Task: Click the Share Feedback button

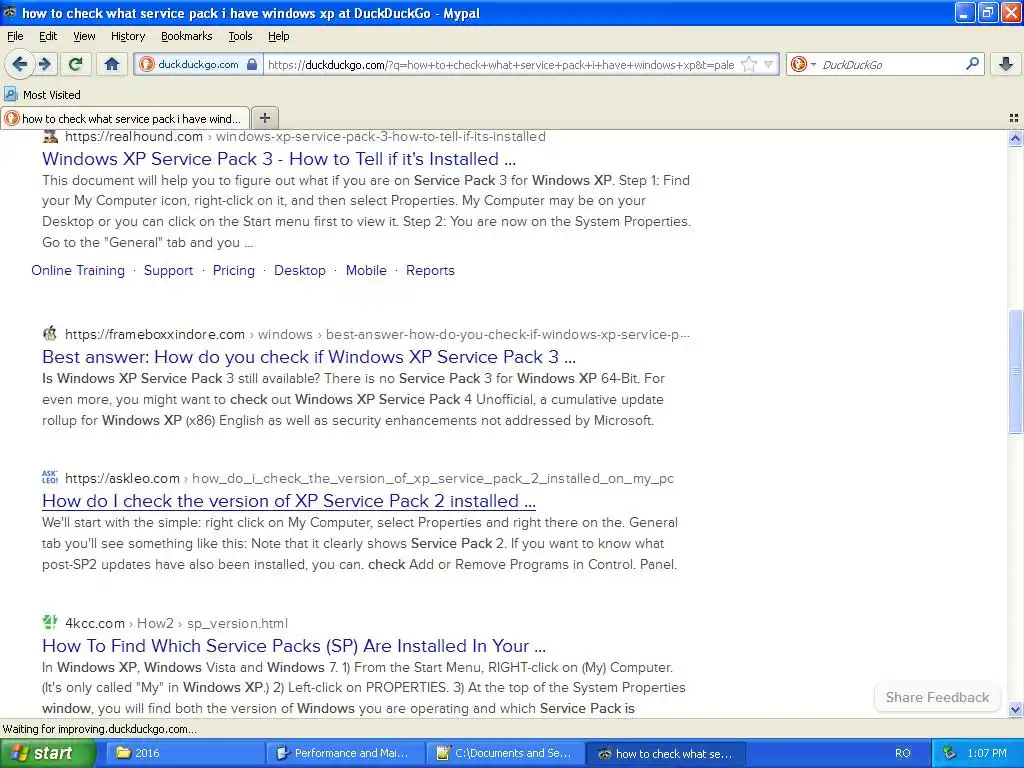Action: click(x=937, y=697)
